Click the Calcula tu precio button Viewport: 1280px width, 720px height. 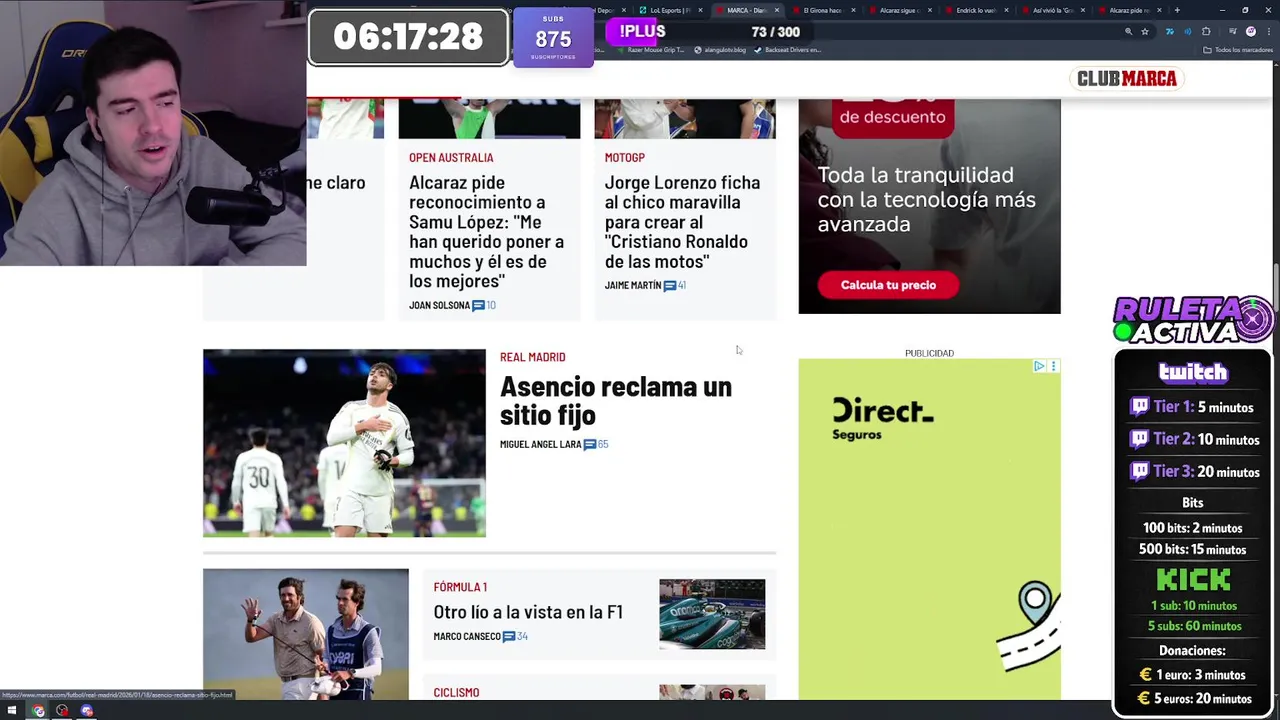pos(888,285)
